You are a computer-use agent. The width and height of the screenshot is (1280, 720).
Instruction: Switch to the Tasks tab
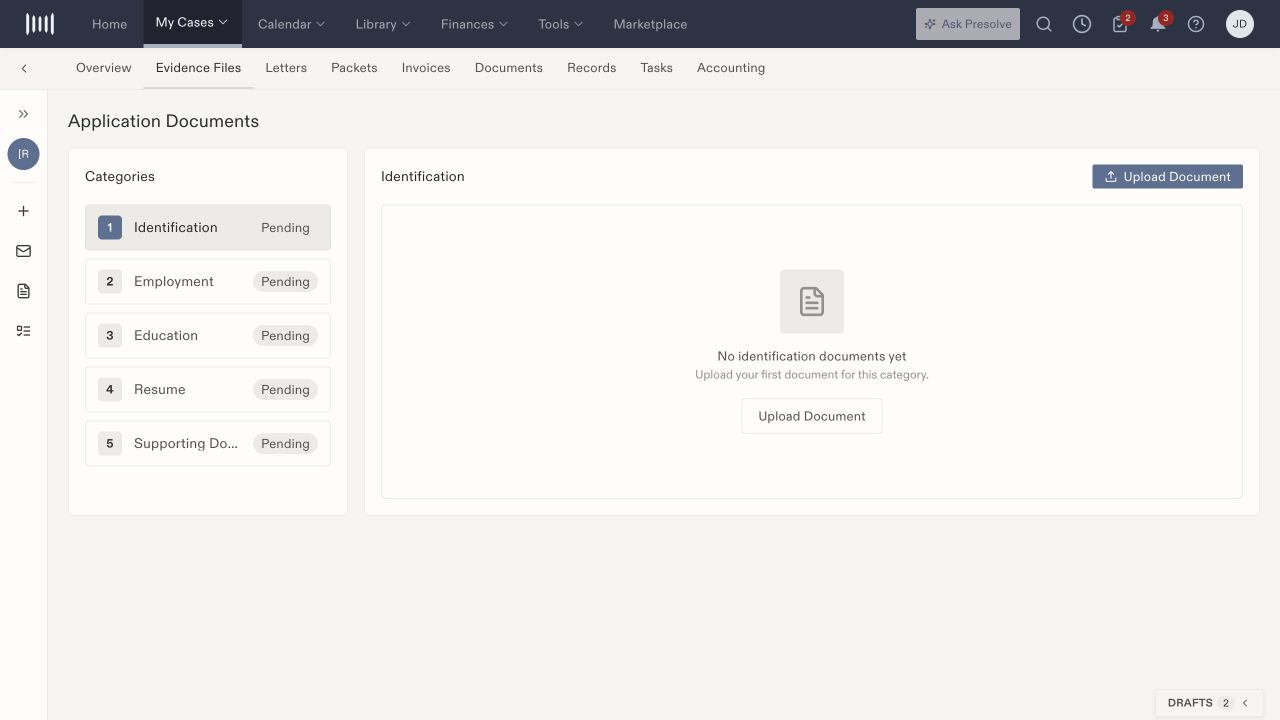657,68
